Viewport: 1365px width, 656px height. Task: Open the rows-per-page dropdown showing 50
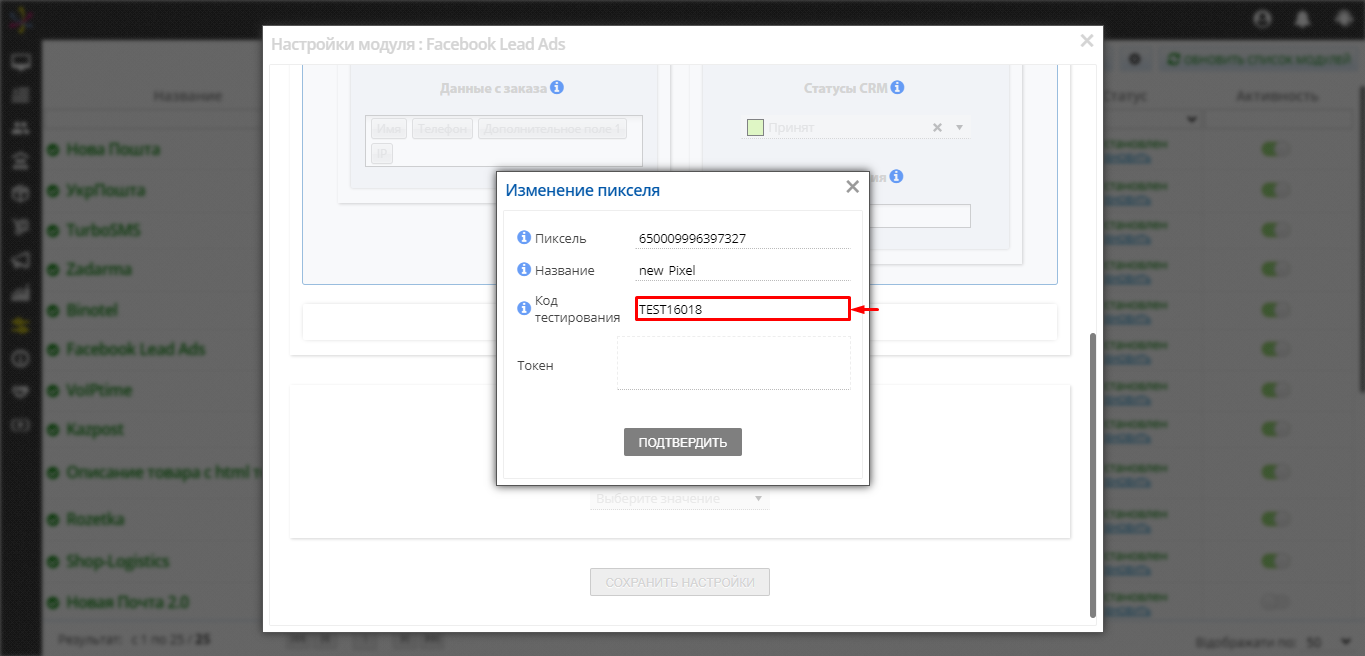[x=1328, y=641]
